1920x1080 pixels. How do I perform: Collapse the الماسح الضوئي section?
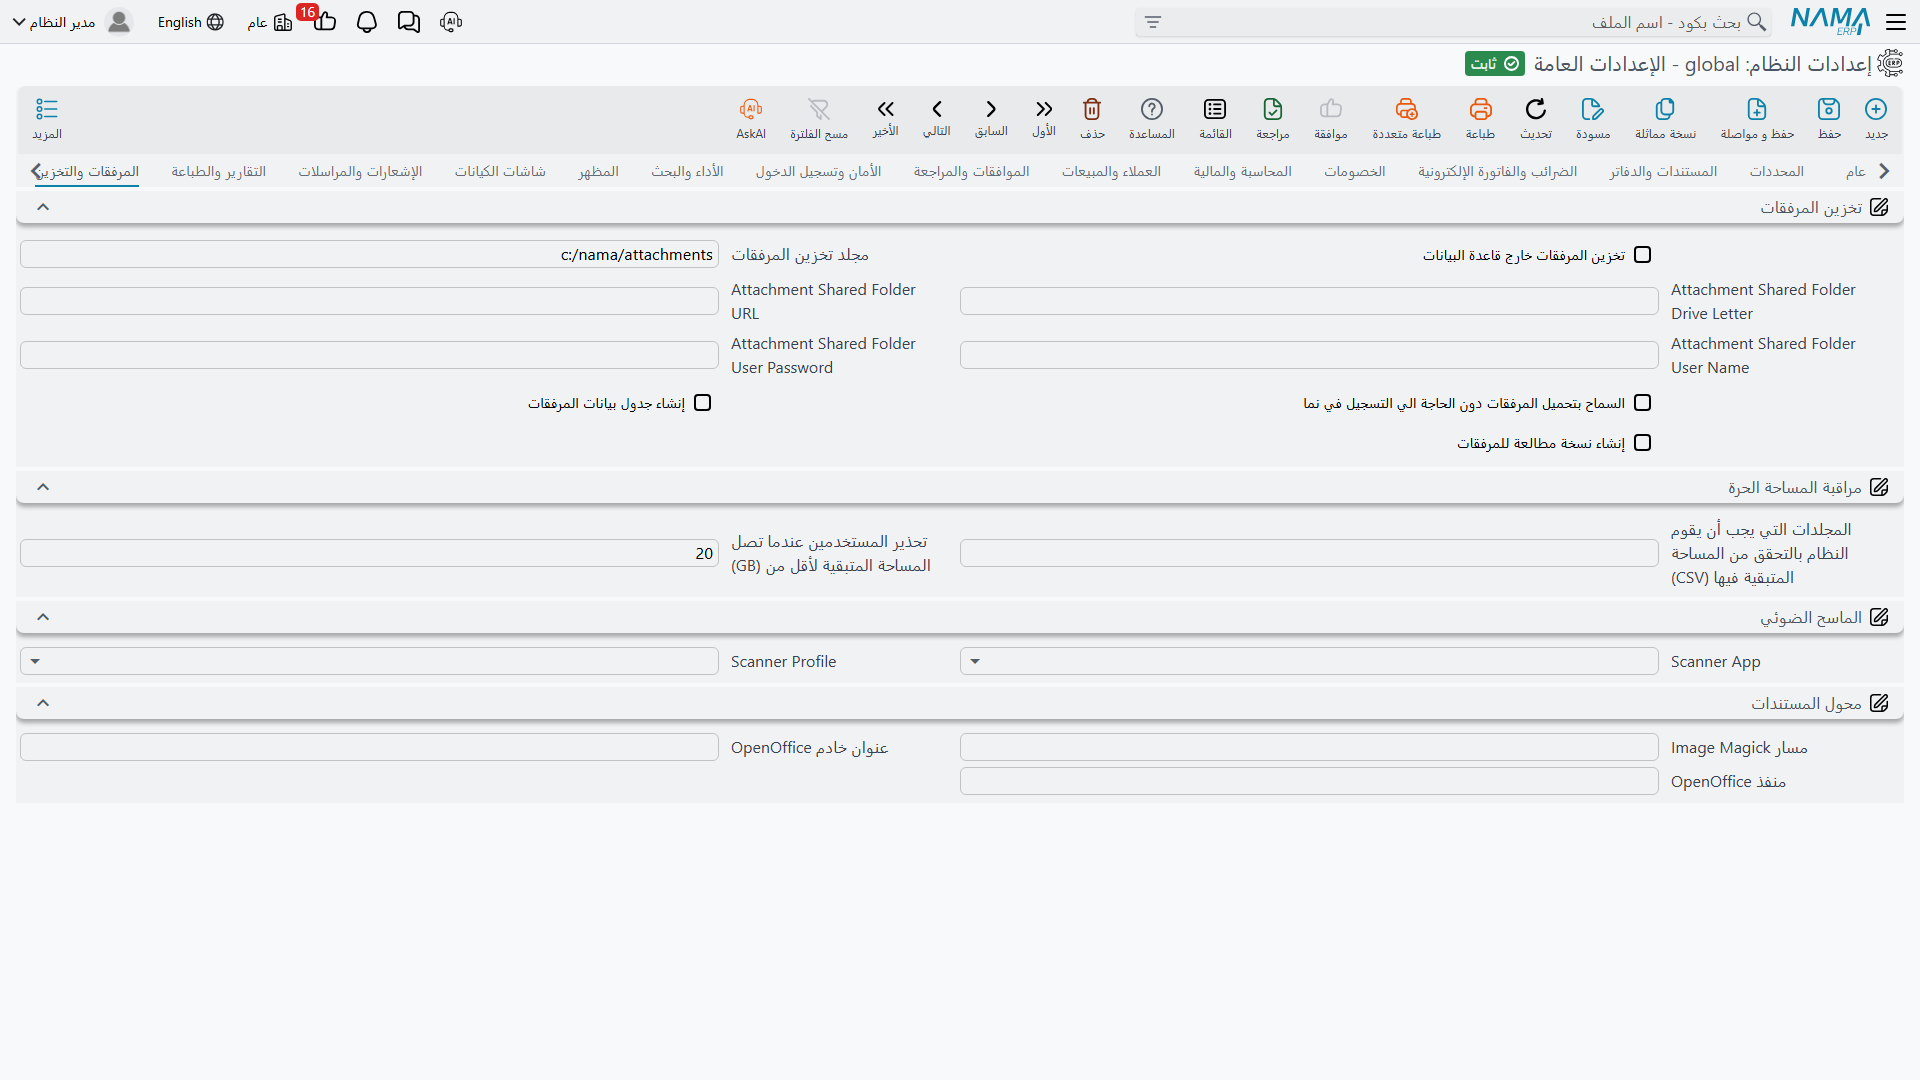[x=43, y=617]
